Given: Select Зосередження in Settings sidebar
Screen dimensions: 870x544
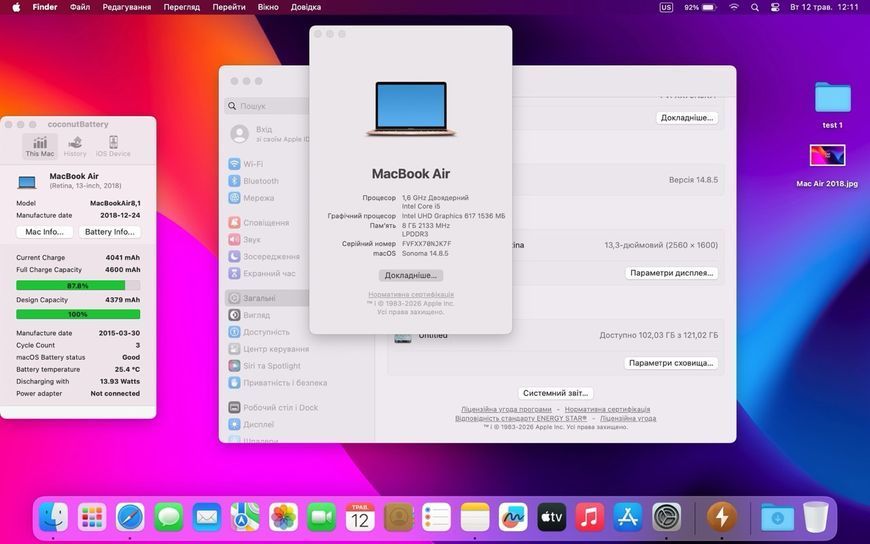Looking at the screenshot, I should click(269, 256).
